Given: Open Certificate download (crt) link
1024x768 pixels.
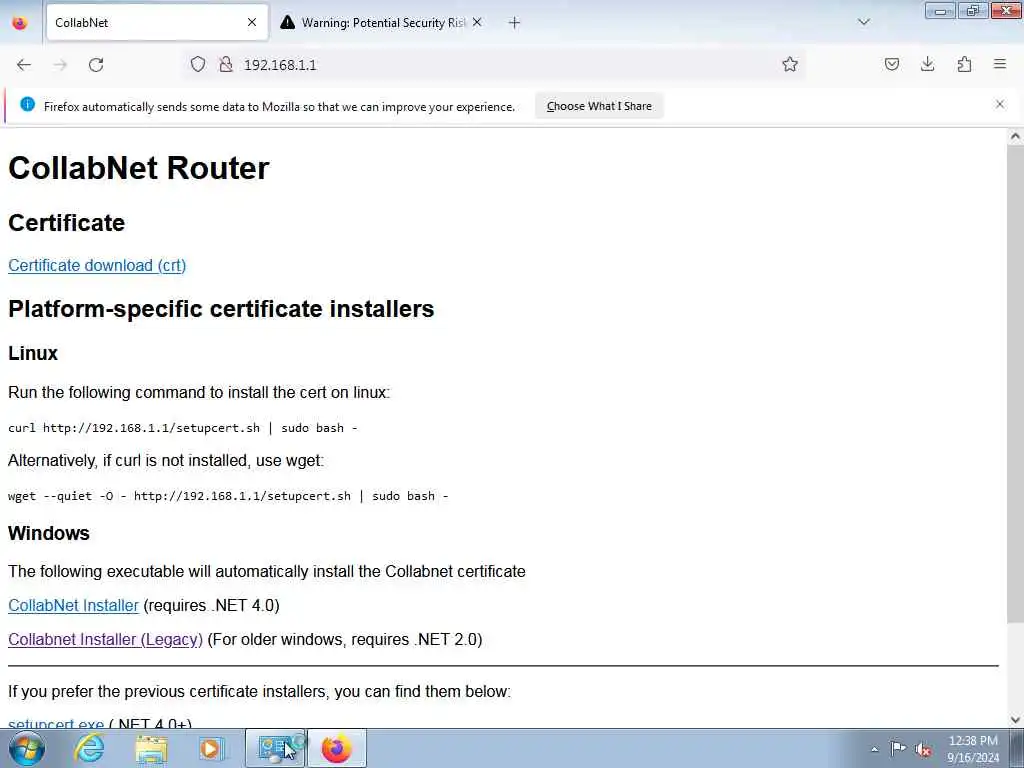Looking at the screenshot, I should tap(97, 265).
